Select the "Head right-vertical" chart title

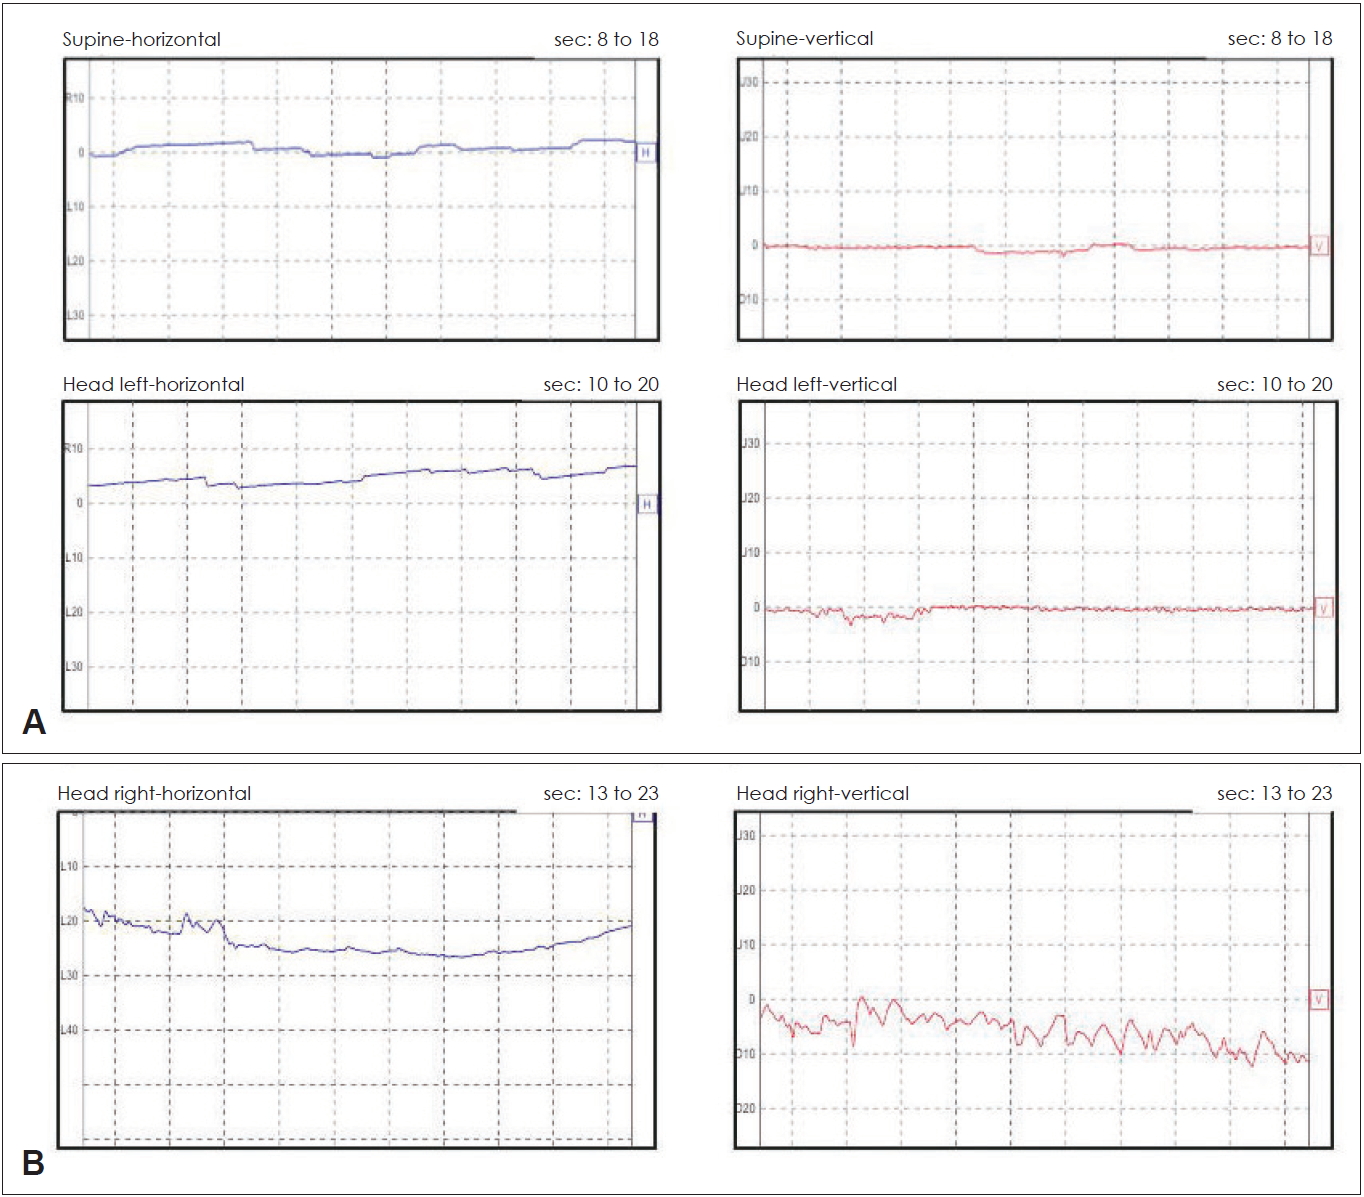click(x=823, y=793)
